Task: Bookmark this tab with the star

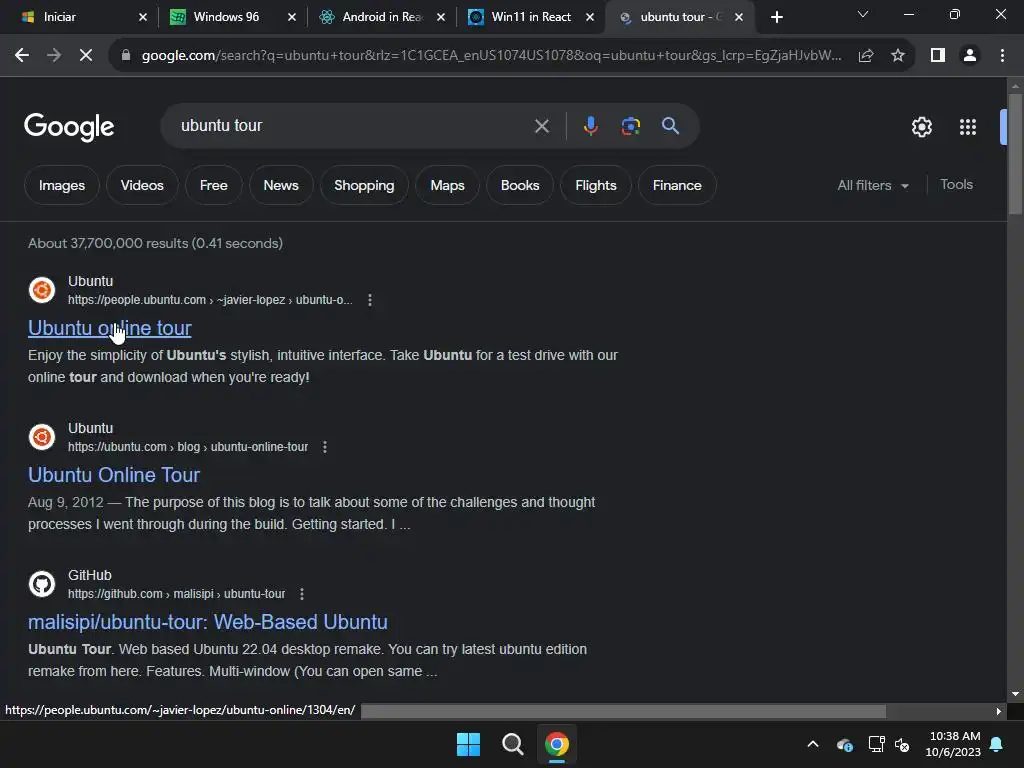Action: tap(898, 56)
